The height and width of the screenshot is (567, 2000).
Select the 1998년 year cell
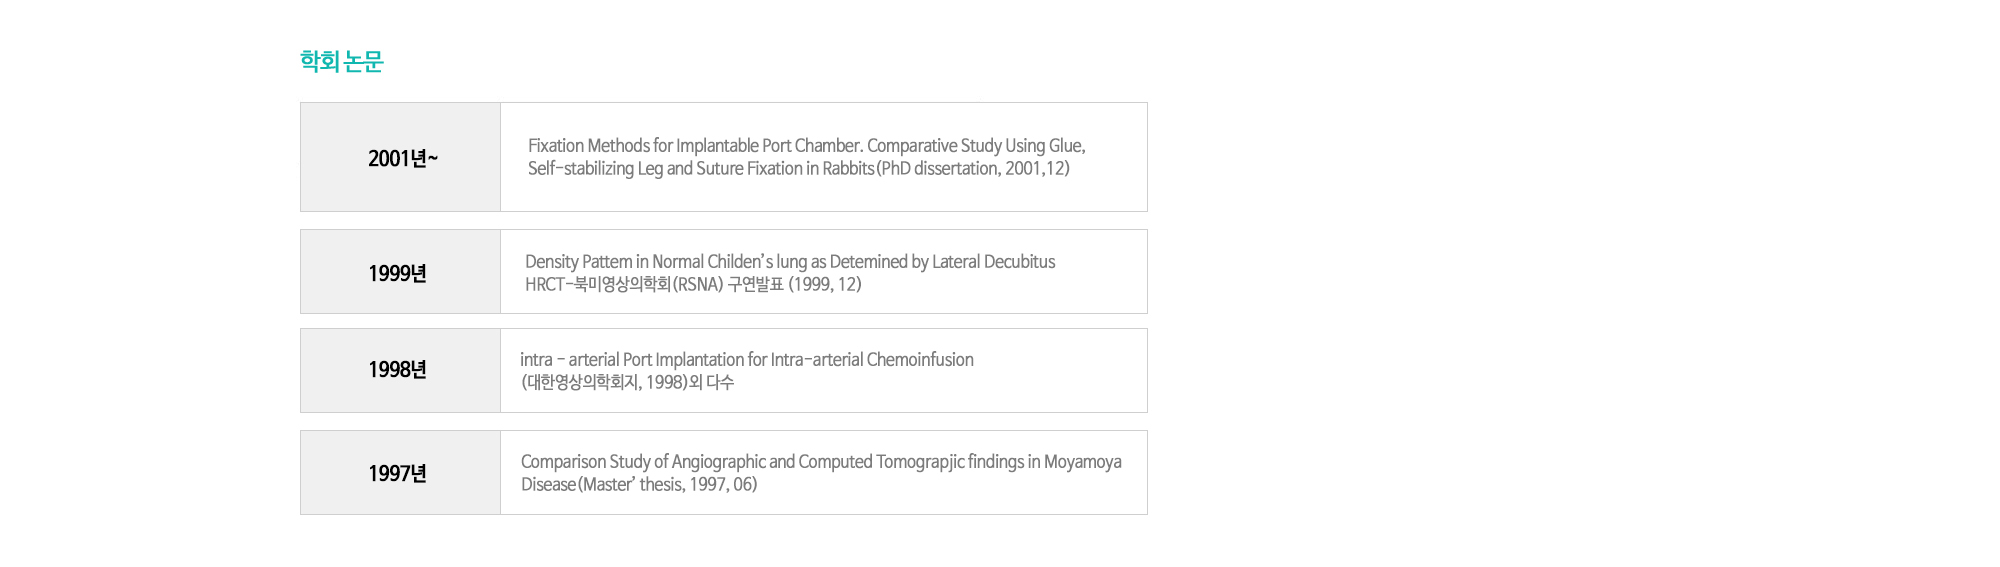click(x=400, y=370)
